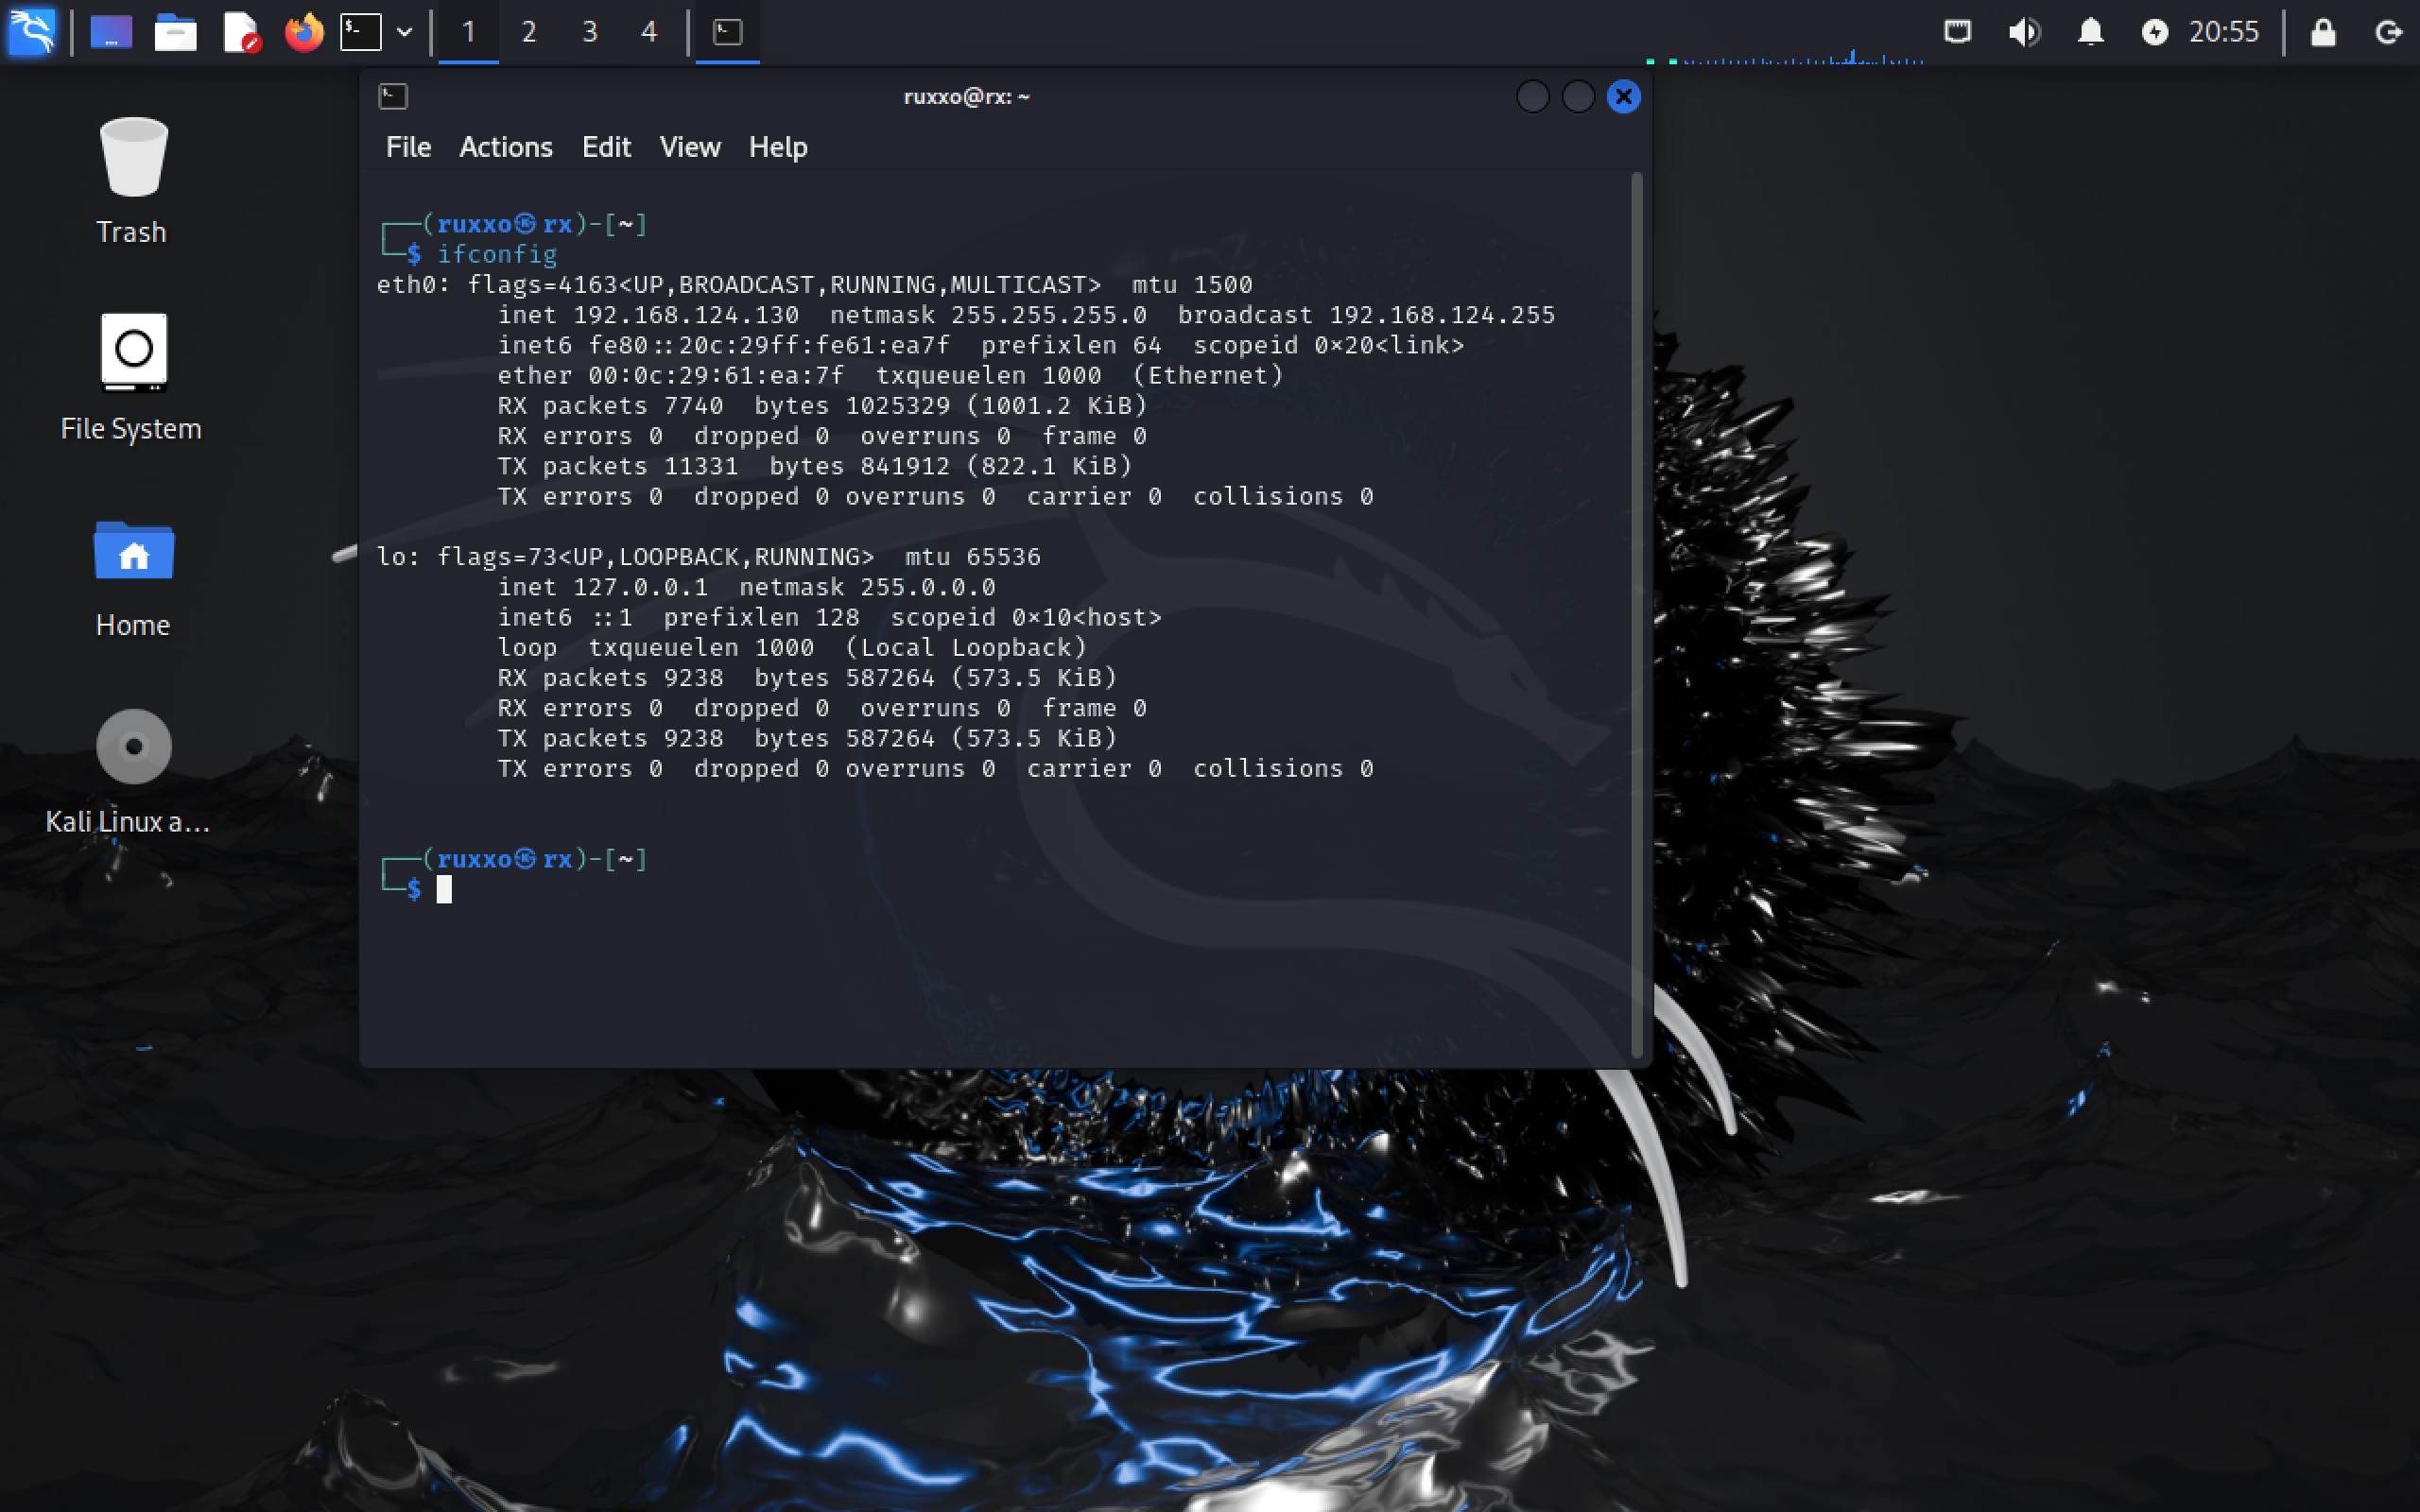Open the File menu in terminal
The image size is (2420, 1512).
[408, 147]
